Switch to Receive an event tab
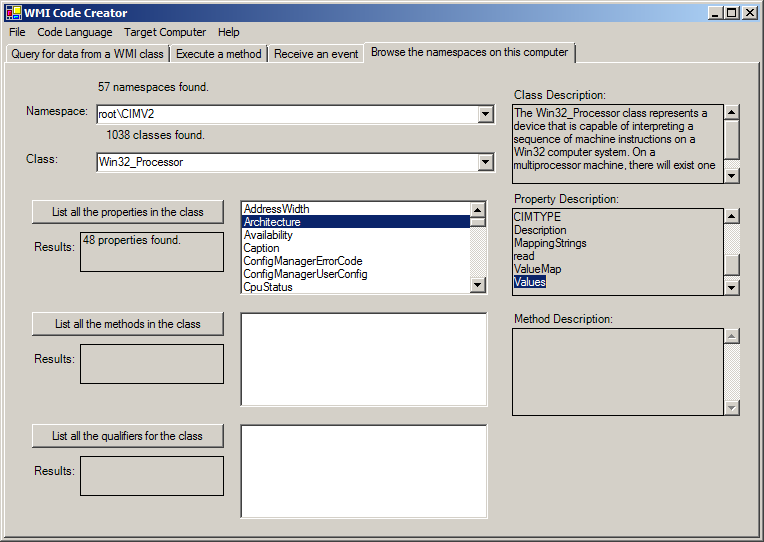Image resolution: width=764 pixels, height=542 pixels. click(x=316, y=54)
